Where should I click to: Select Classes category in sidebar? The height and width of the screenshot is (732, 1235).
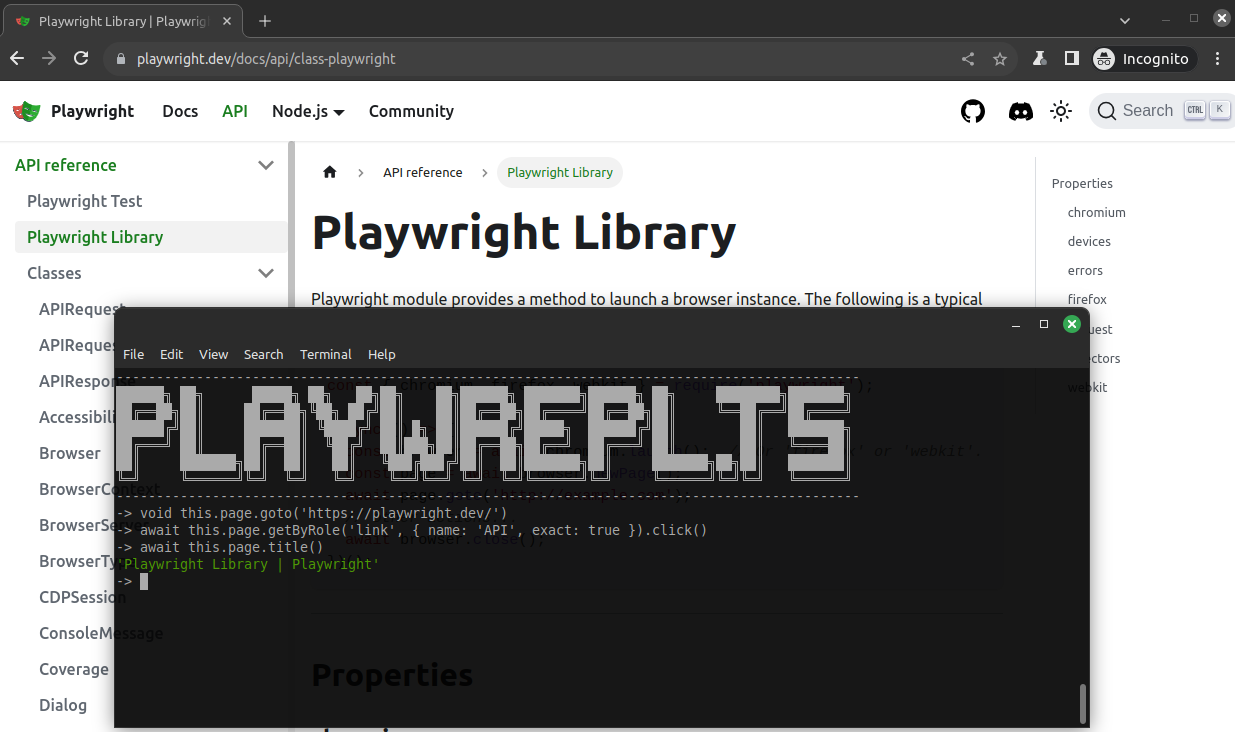[54, 273]
